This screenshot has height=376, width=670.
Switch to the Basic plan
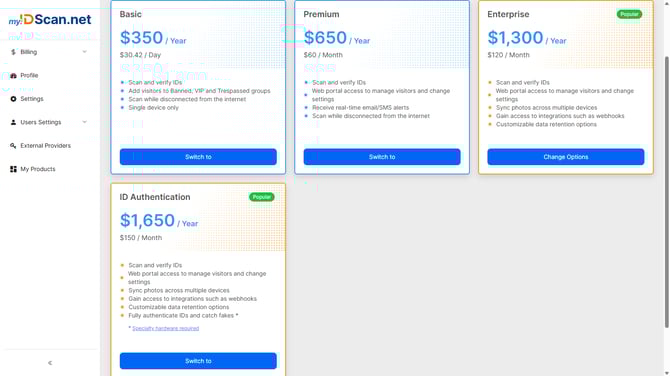(x=198, y=157)
